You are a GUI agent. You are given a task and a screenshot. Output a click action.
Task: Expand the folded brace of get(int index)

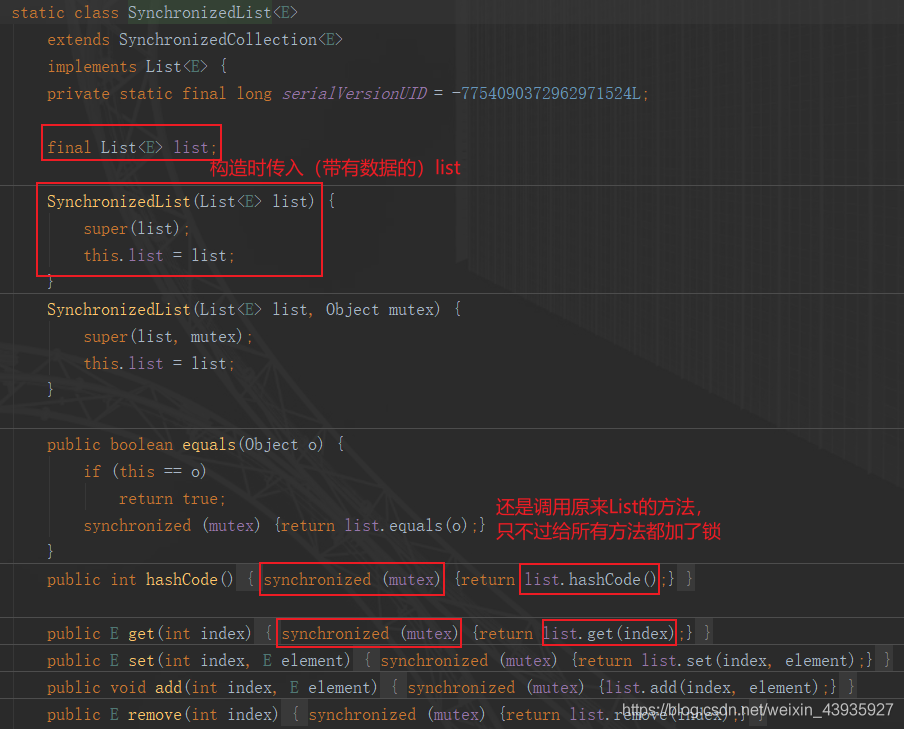pos(270,633)
